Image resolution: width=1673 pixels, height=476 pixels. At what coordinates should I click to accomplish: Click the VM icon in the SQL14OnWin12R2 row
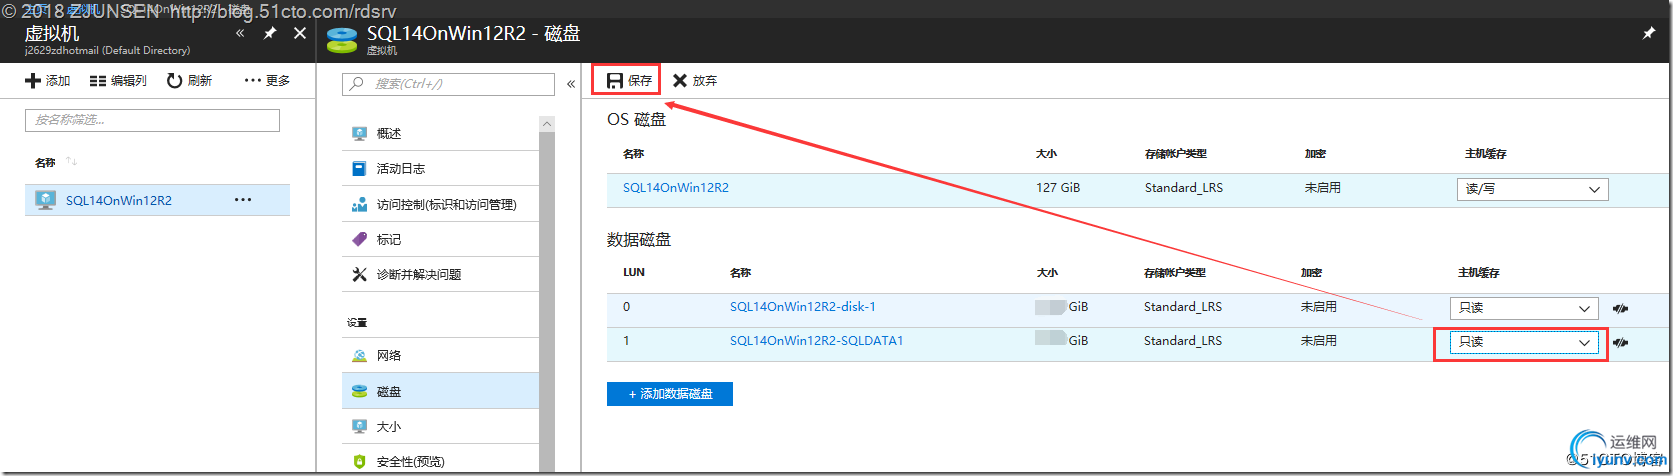[45, 200]
